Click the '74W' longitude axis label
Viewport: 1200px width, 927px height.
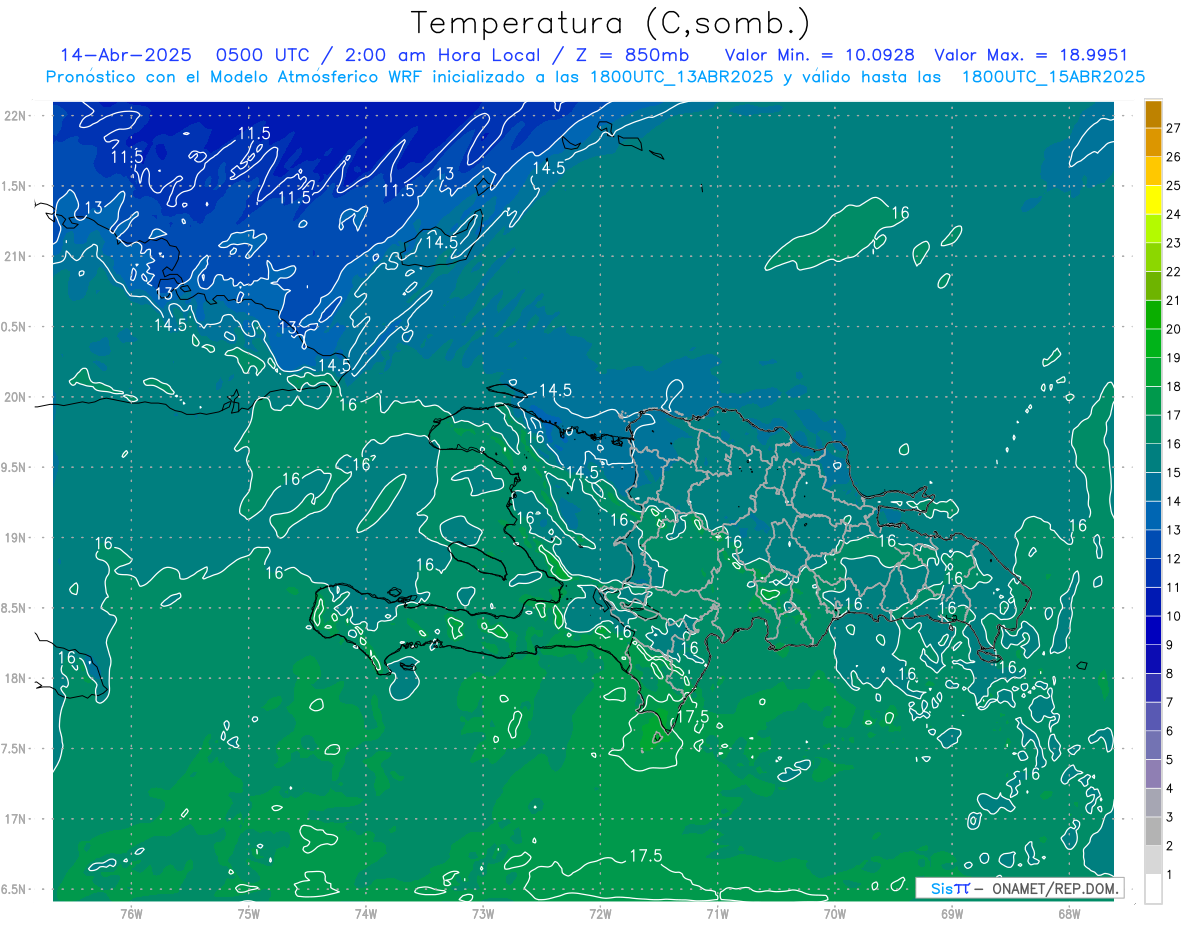coord(365,914)
